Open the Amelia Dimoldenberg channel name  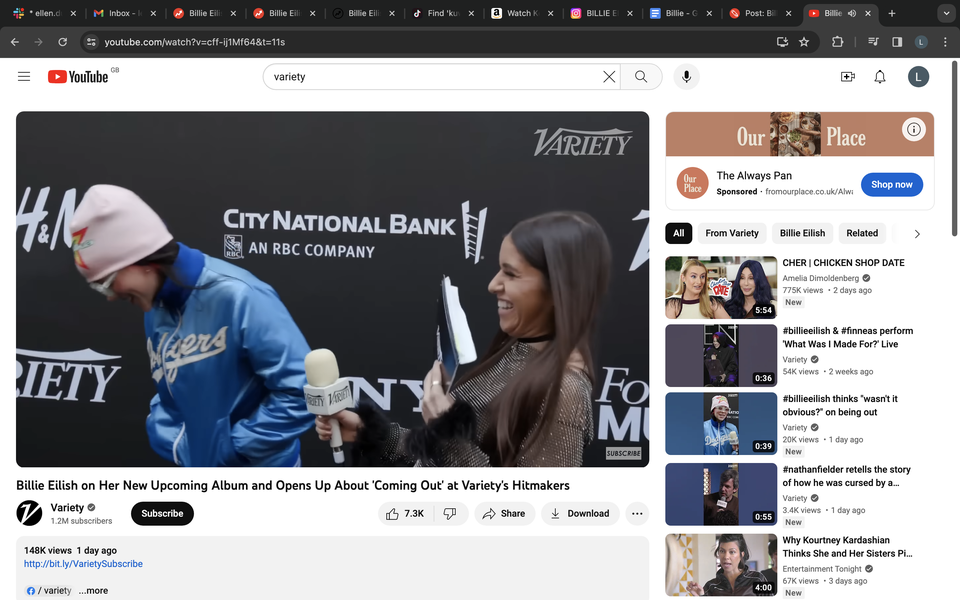[820, 278]
